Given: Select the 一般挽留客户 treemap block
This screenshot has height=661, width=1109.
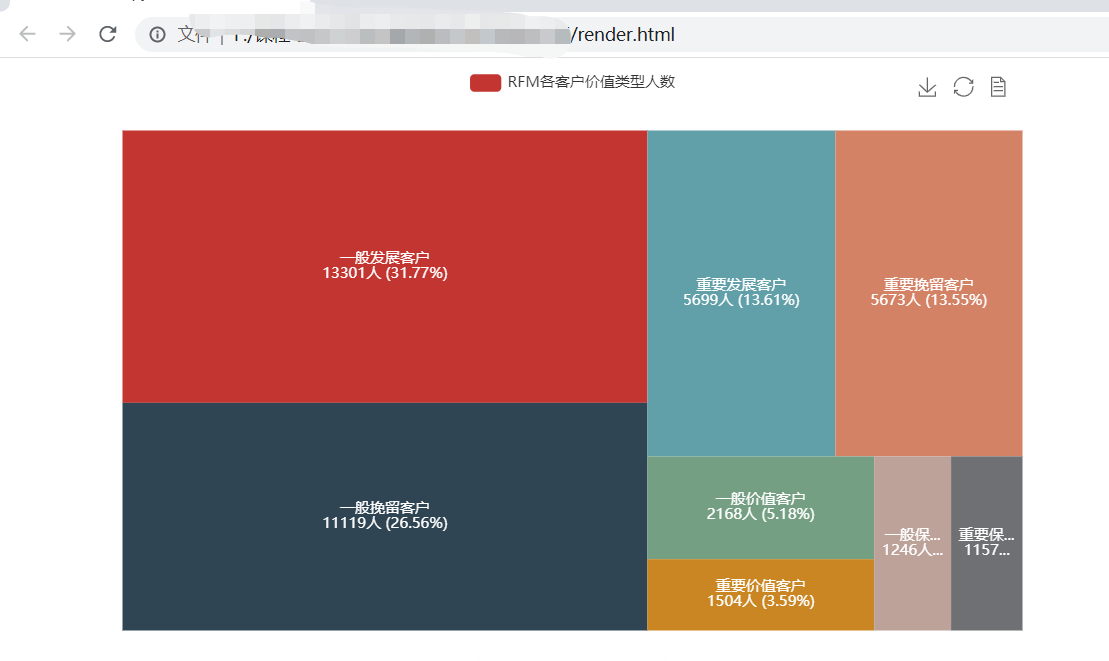Looking at the screenshot, I should [x=384, y=515].
